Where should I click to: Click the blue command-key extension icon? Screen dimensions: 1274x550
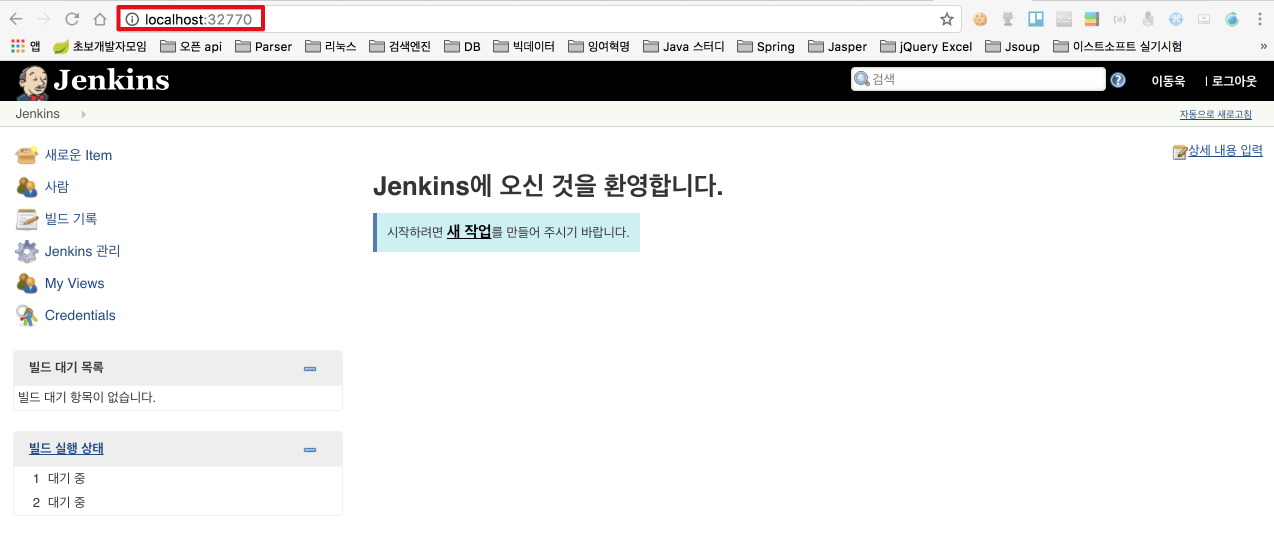1176,19
